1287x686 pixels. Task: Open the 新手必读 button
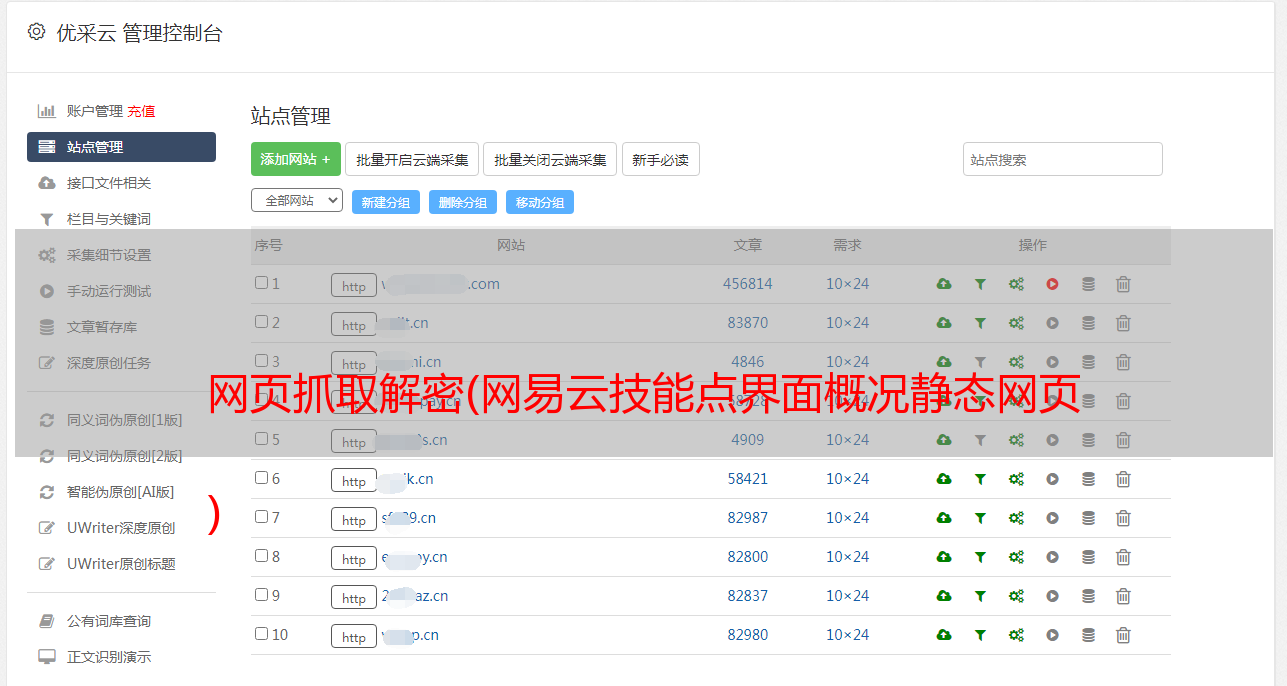click(661, 159)
